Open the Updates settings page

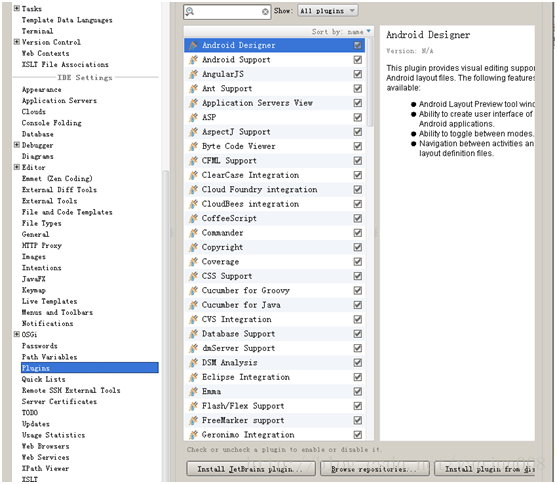click(x=36, y=424)
